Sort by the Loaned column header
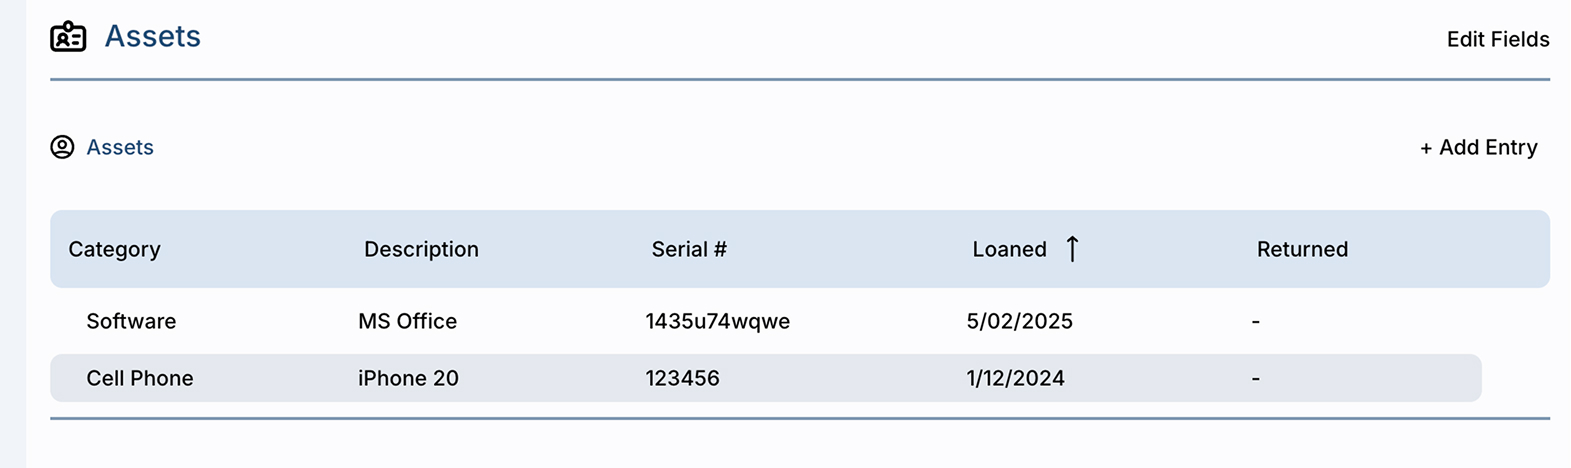The image size is (1571, 468). point(1009,249)
